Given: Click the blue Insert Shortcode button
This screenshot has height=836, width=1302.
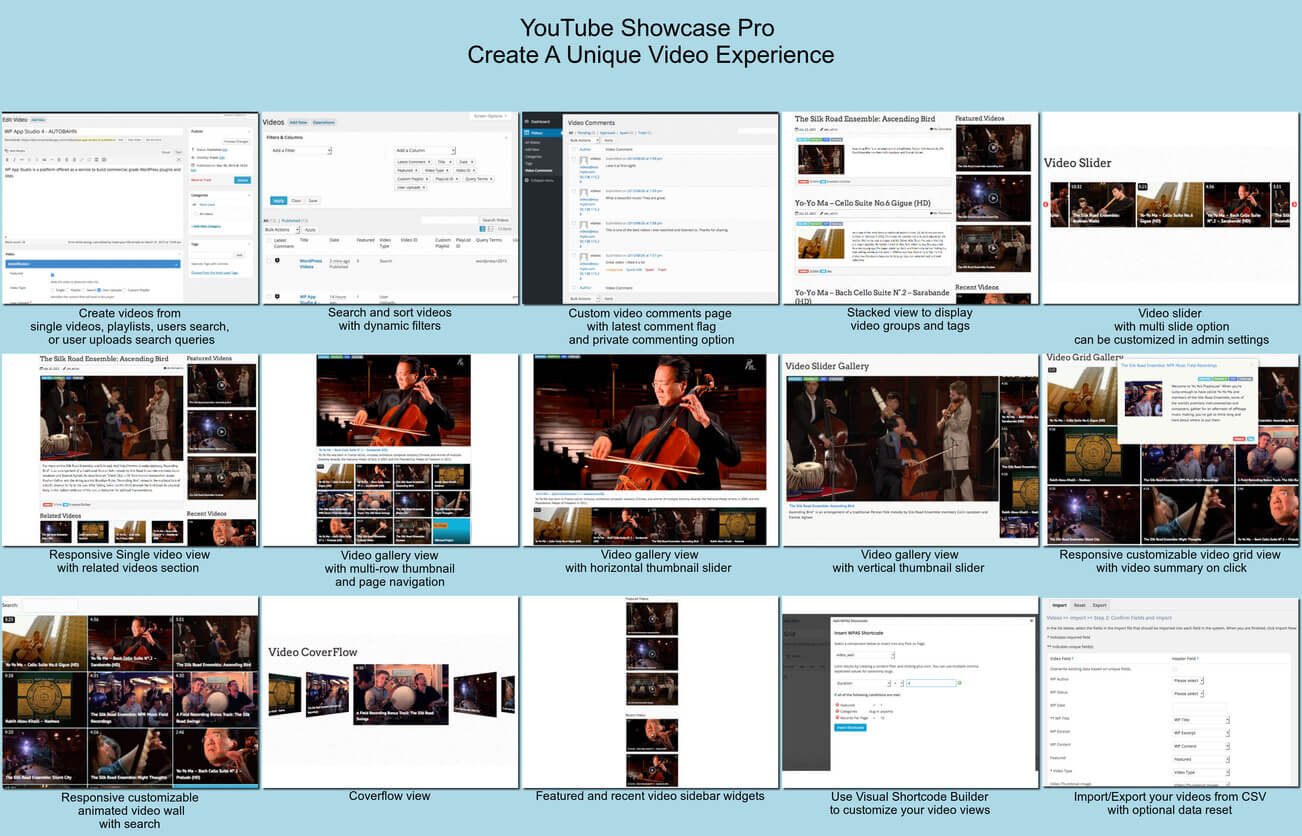Looking at the screenshot, I should click(850, 728).
